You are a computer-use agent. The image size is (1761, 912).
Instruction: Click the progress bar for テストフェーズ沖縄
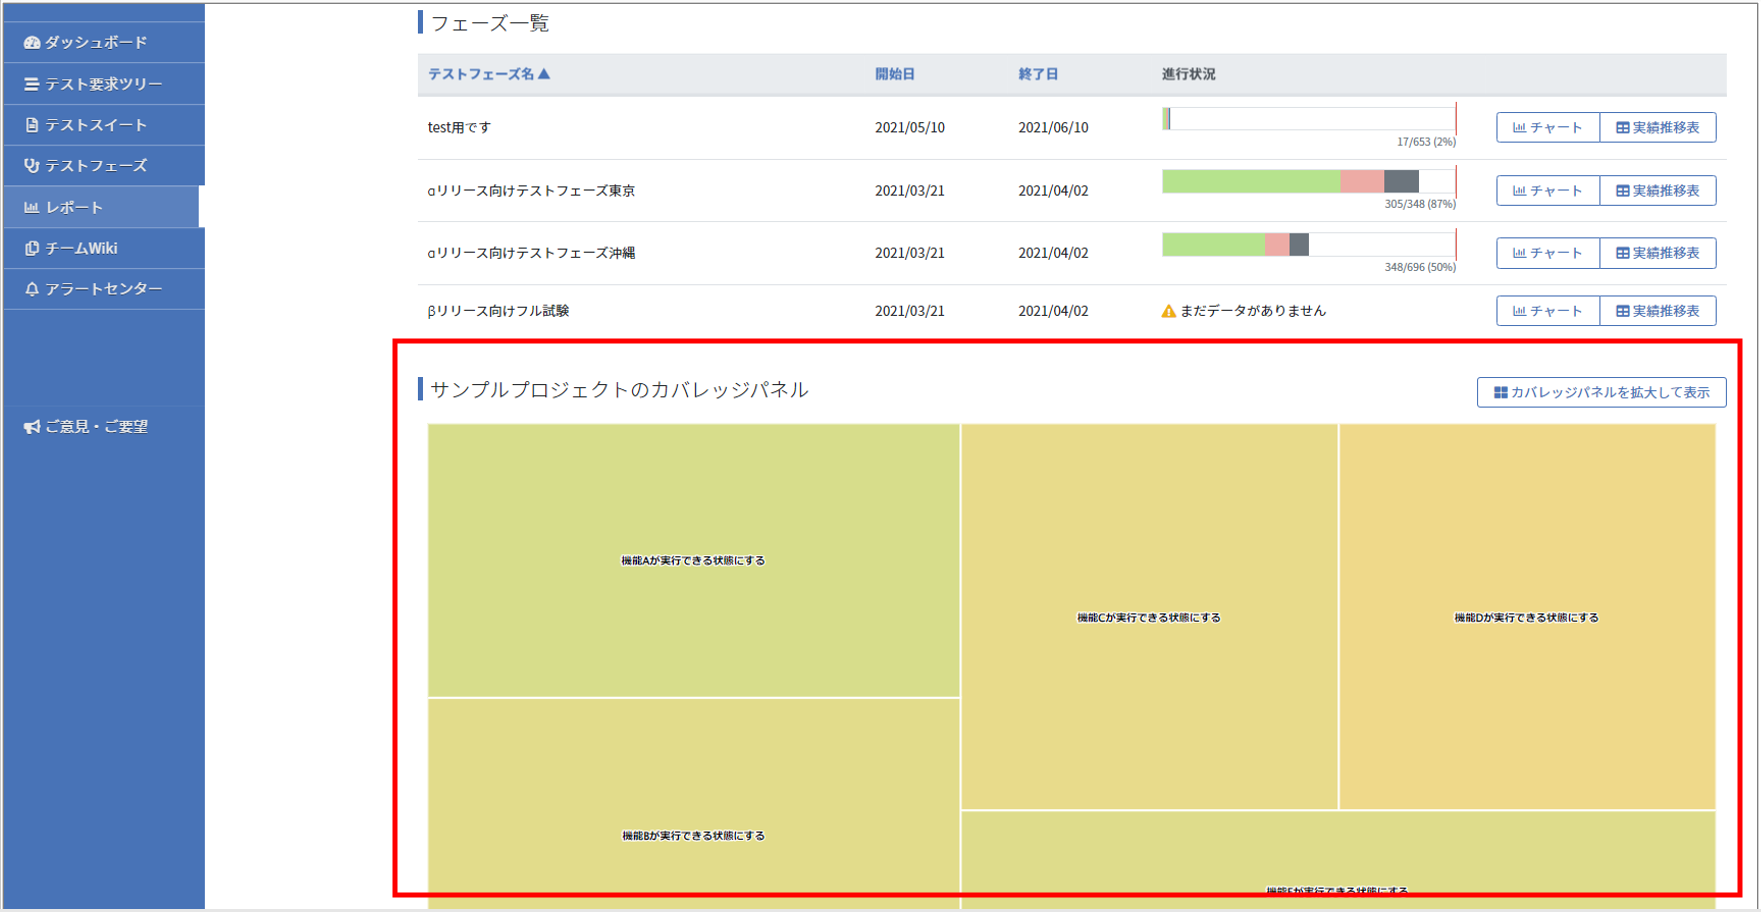point(1309,244)
